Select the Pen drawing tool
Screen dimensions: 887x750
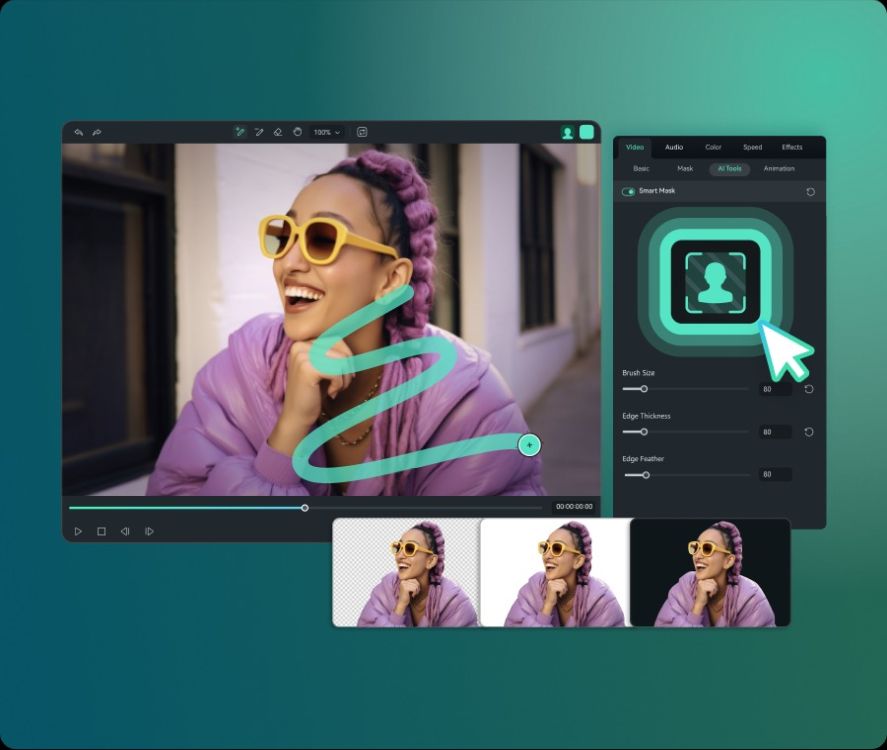tap(259, 131)
